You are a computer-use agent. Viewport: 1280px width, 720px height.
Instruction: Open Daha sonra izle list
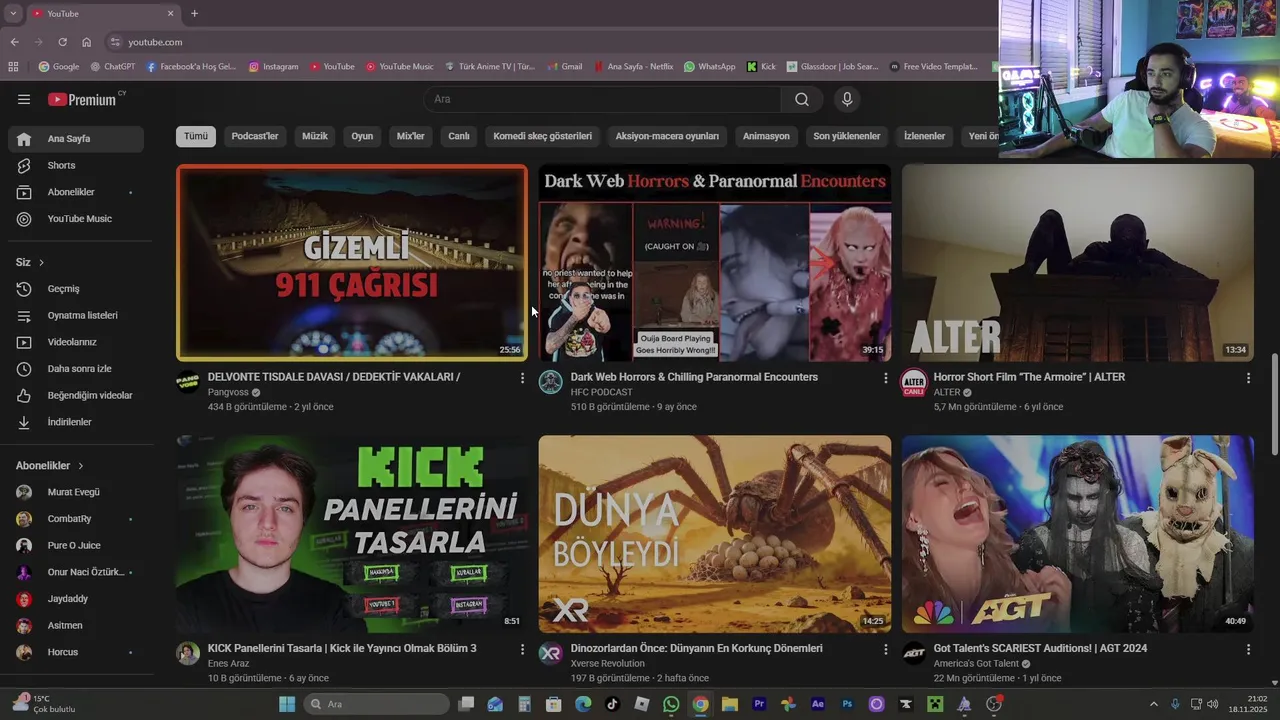point(76,369)
